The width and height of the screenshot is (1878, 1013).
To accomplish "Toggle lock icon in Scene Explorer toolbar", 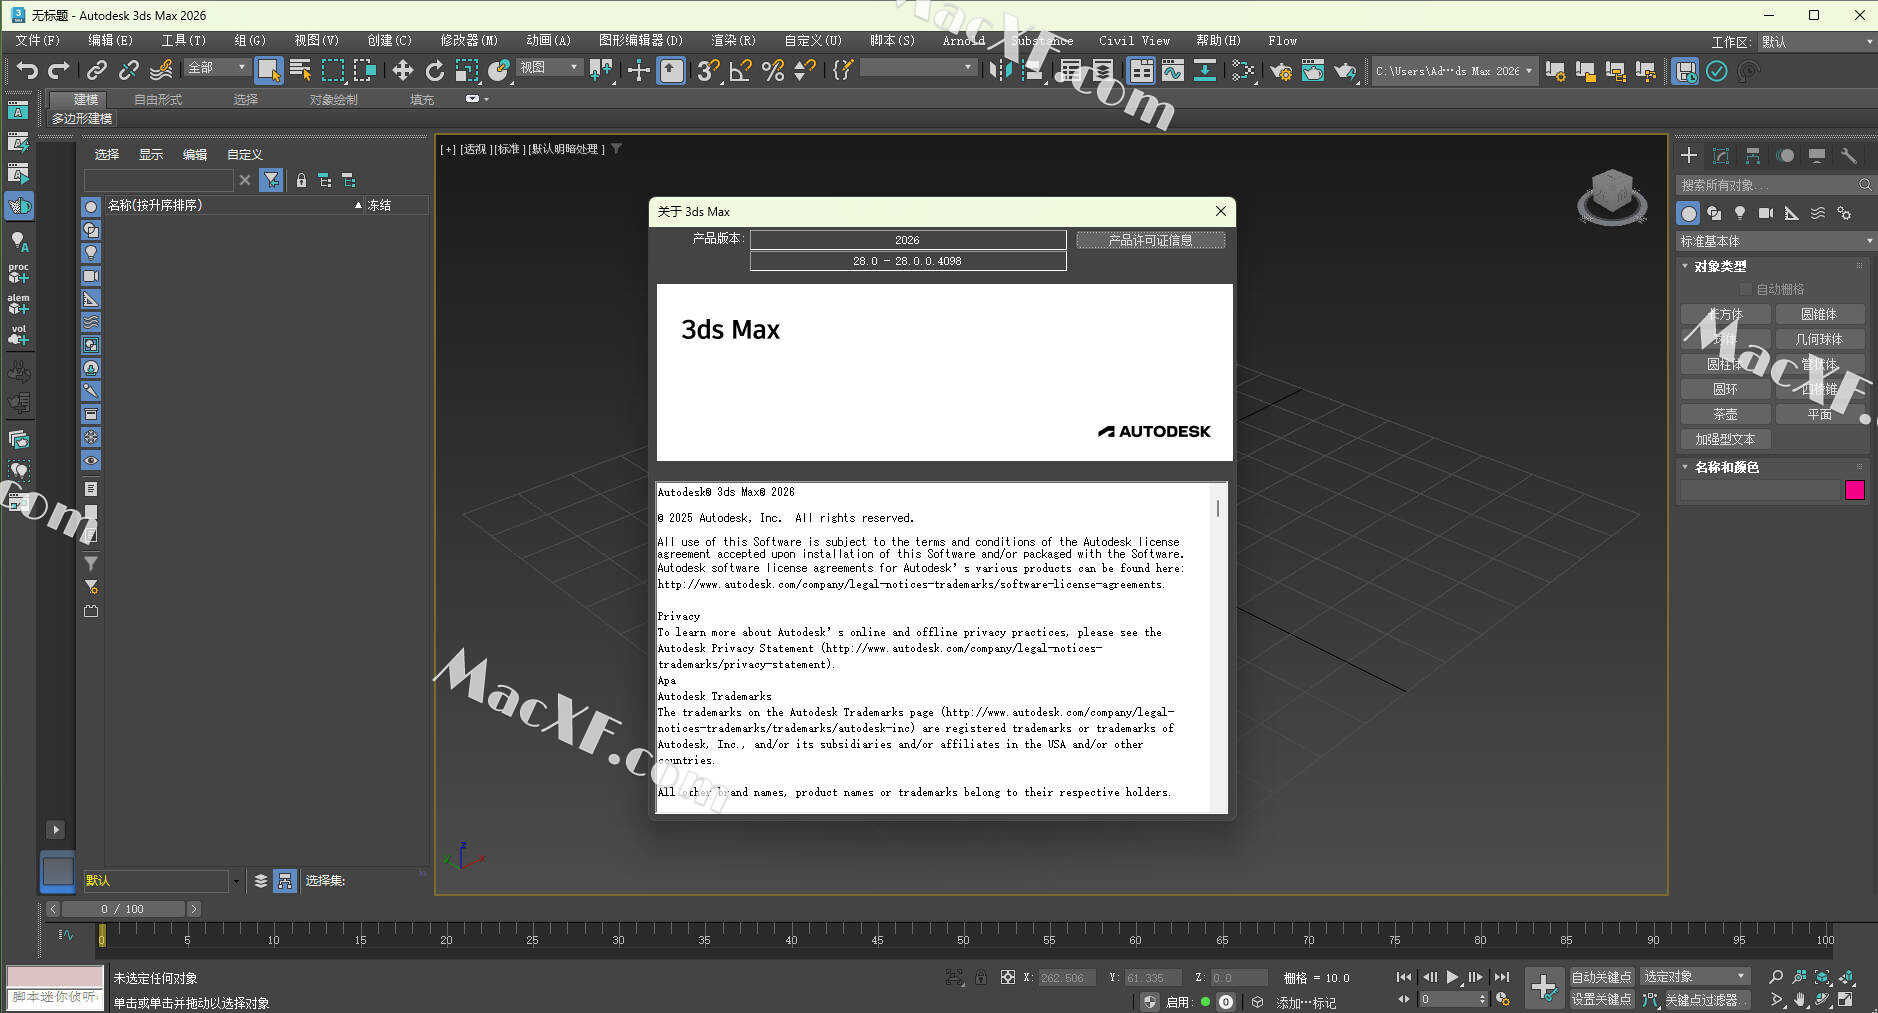I will [x=301, y=180].
